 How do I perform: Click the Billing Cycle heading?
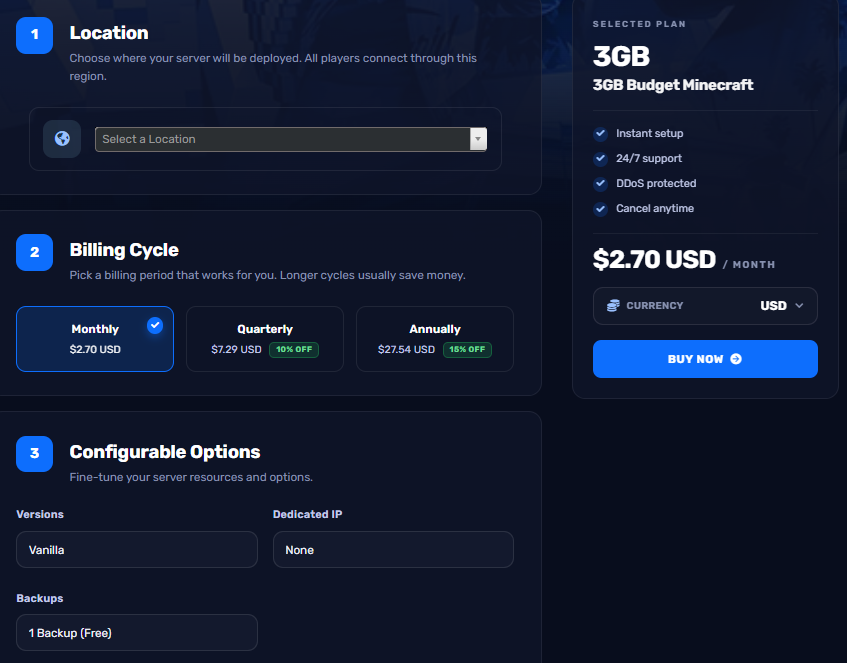[x=124, y=250]
